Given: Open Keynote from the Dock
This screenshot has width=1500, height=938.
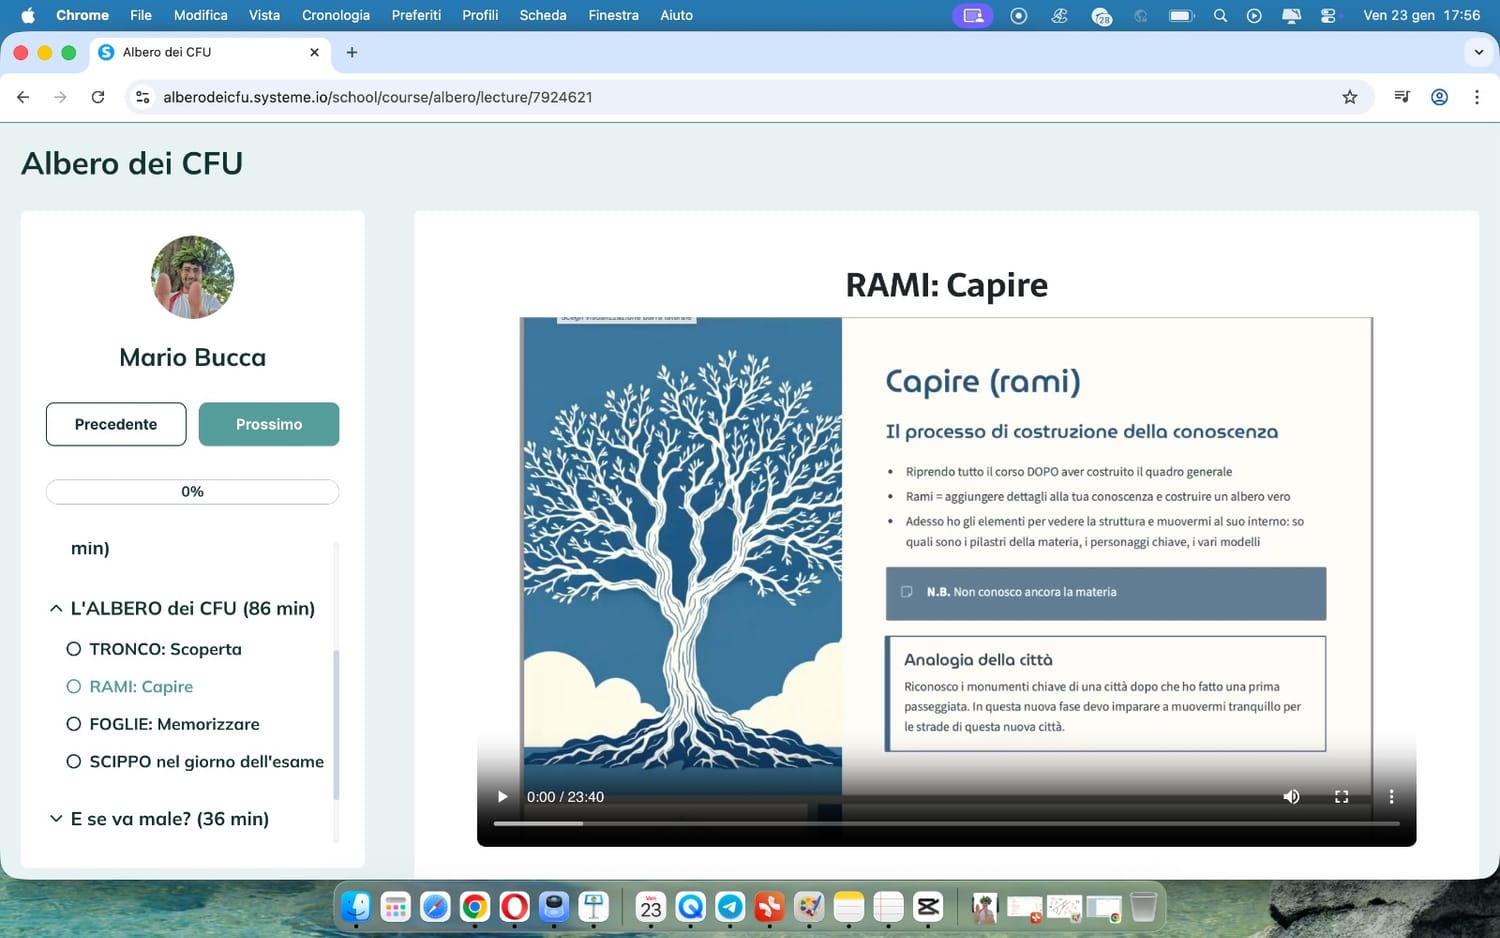Looking at the screenshot, I should pyautogui.click(x=594, y=907).
